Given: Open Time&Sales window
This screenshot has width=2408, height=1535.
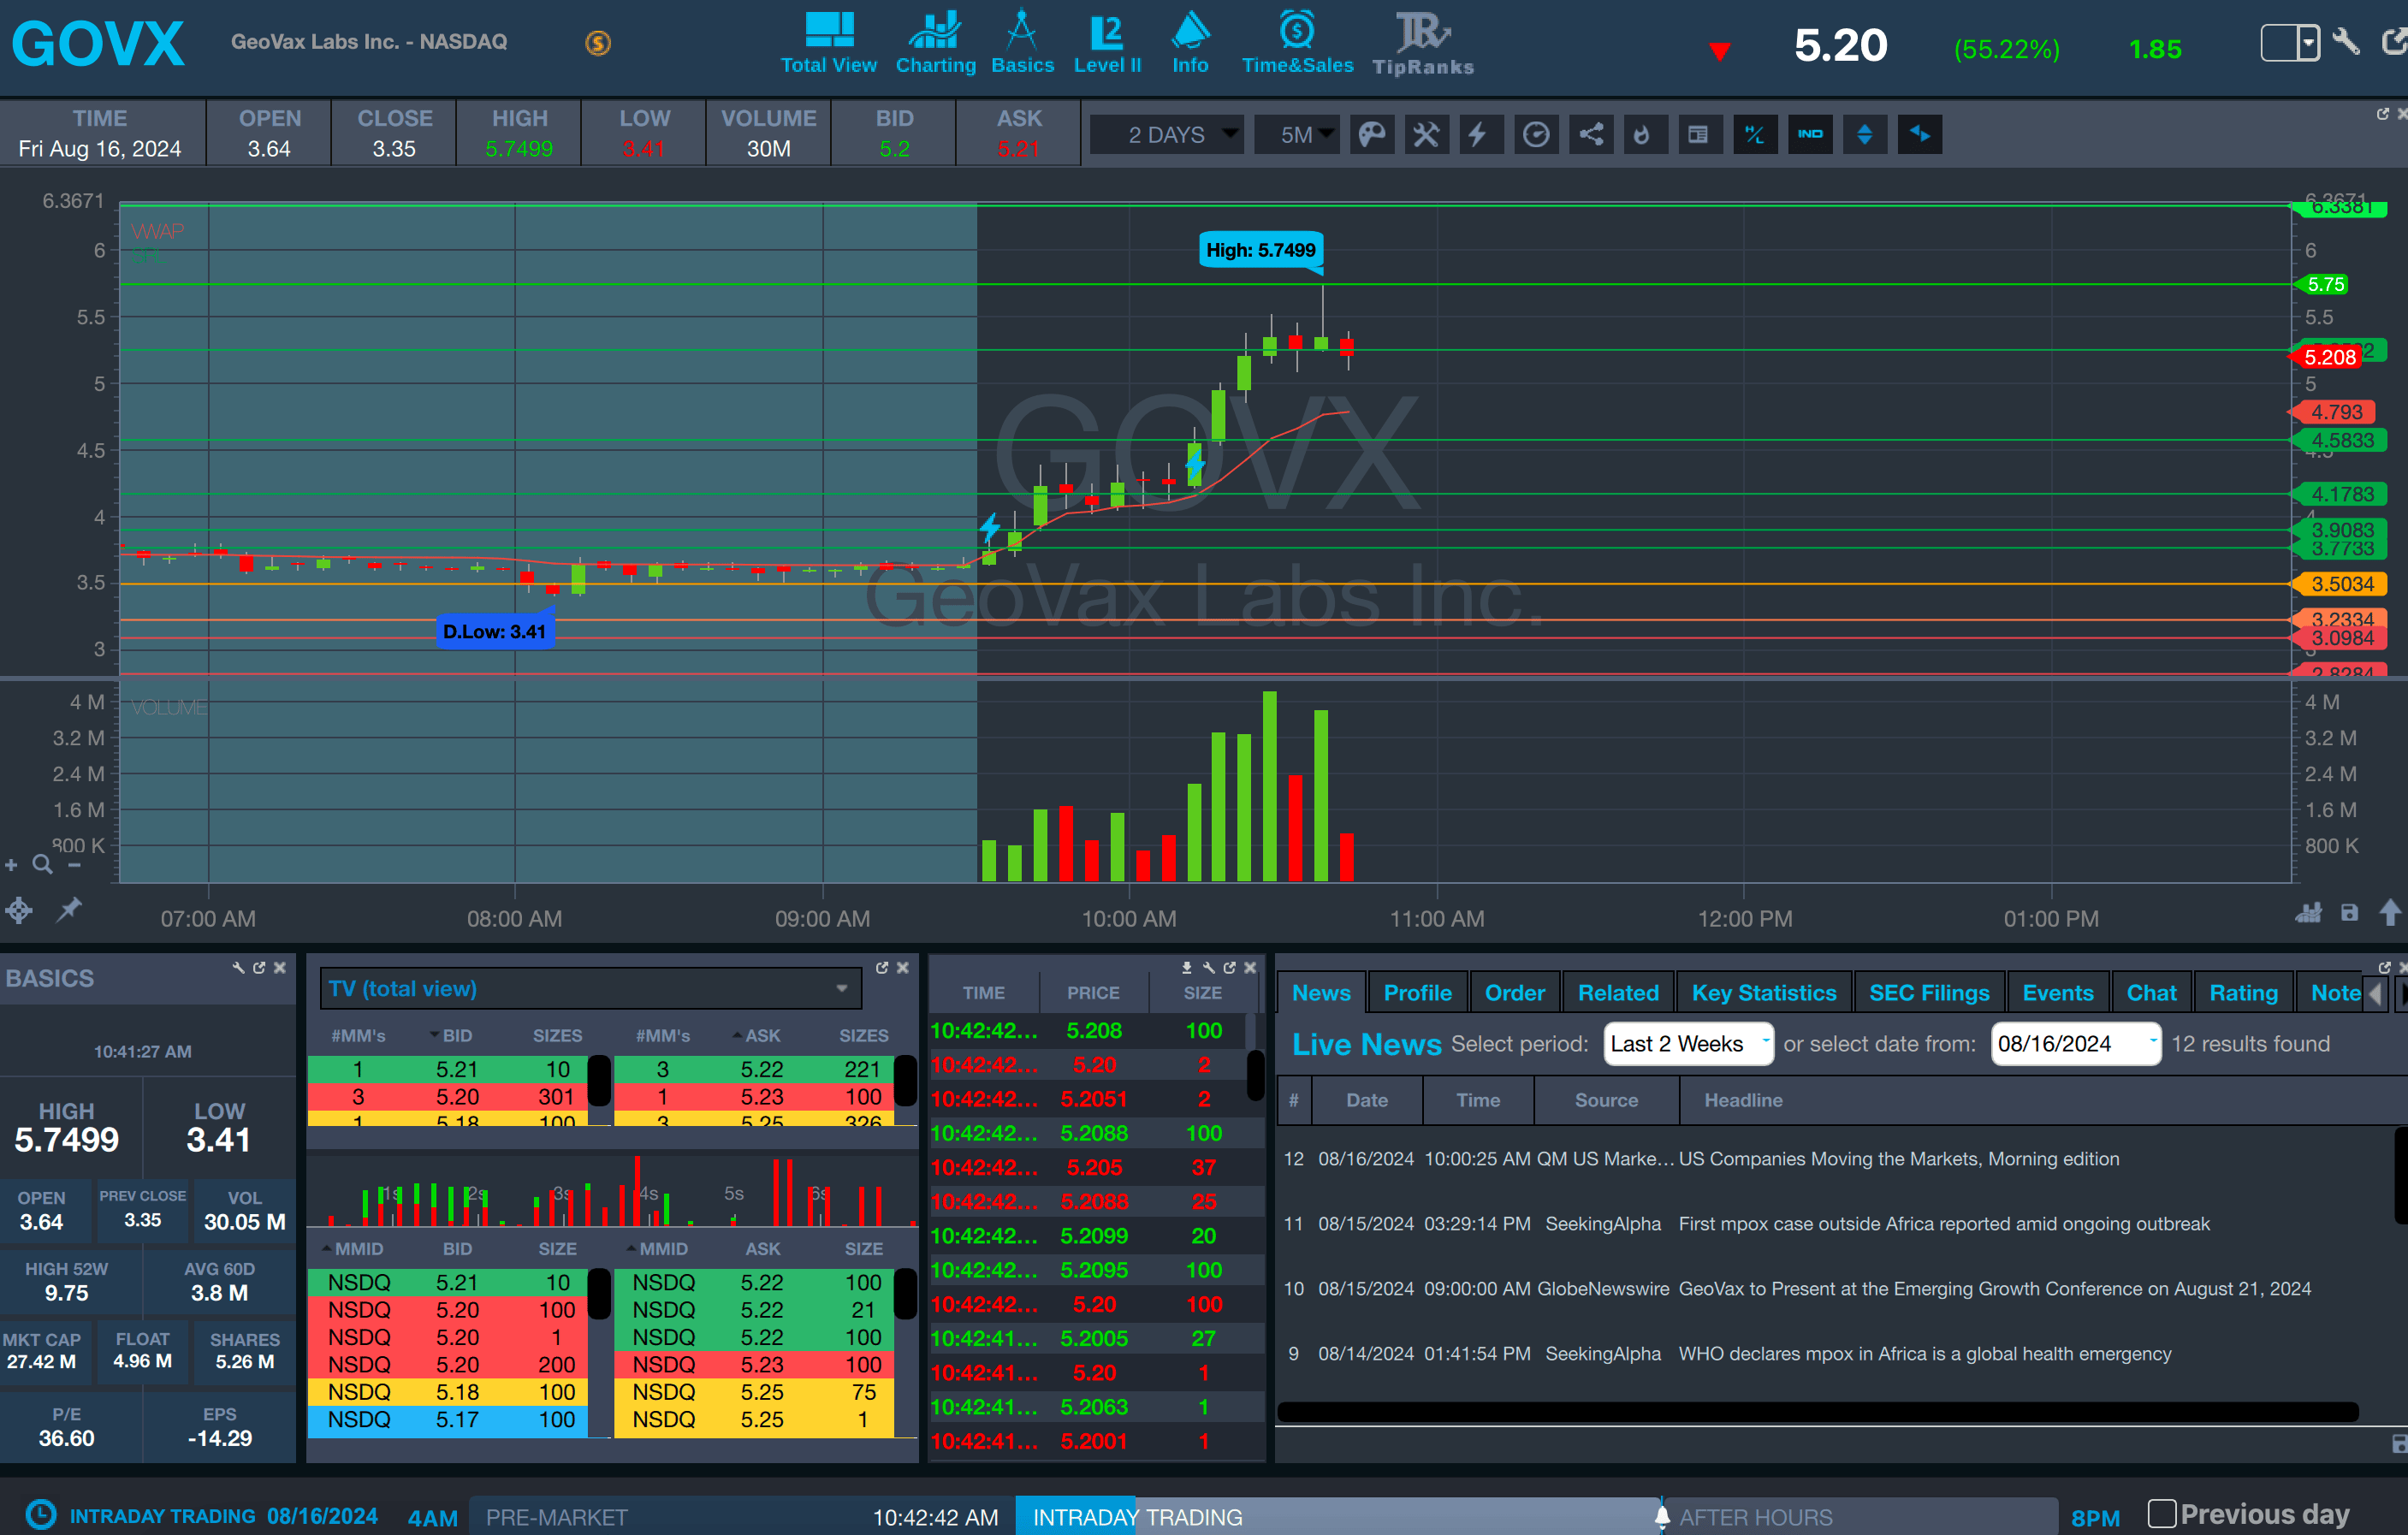Looking at the screenshot, I should coord(1297,44).
